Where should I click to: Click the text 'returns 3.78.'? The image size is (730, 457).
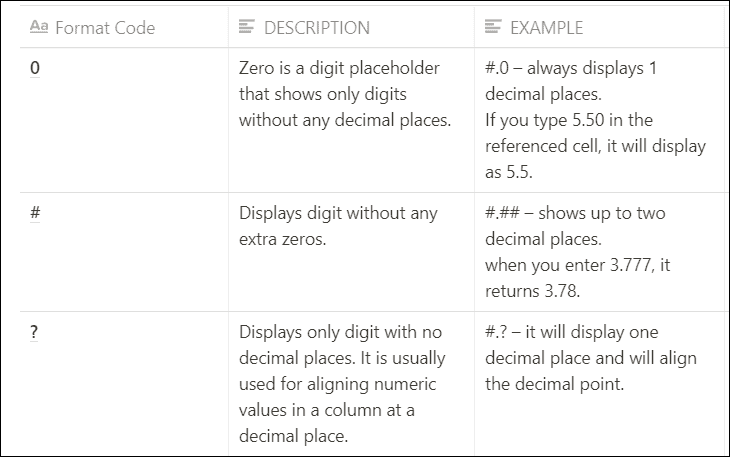pyautogui.click(x=533, y=291)
